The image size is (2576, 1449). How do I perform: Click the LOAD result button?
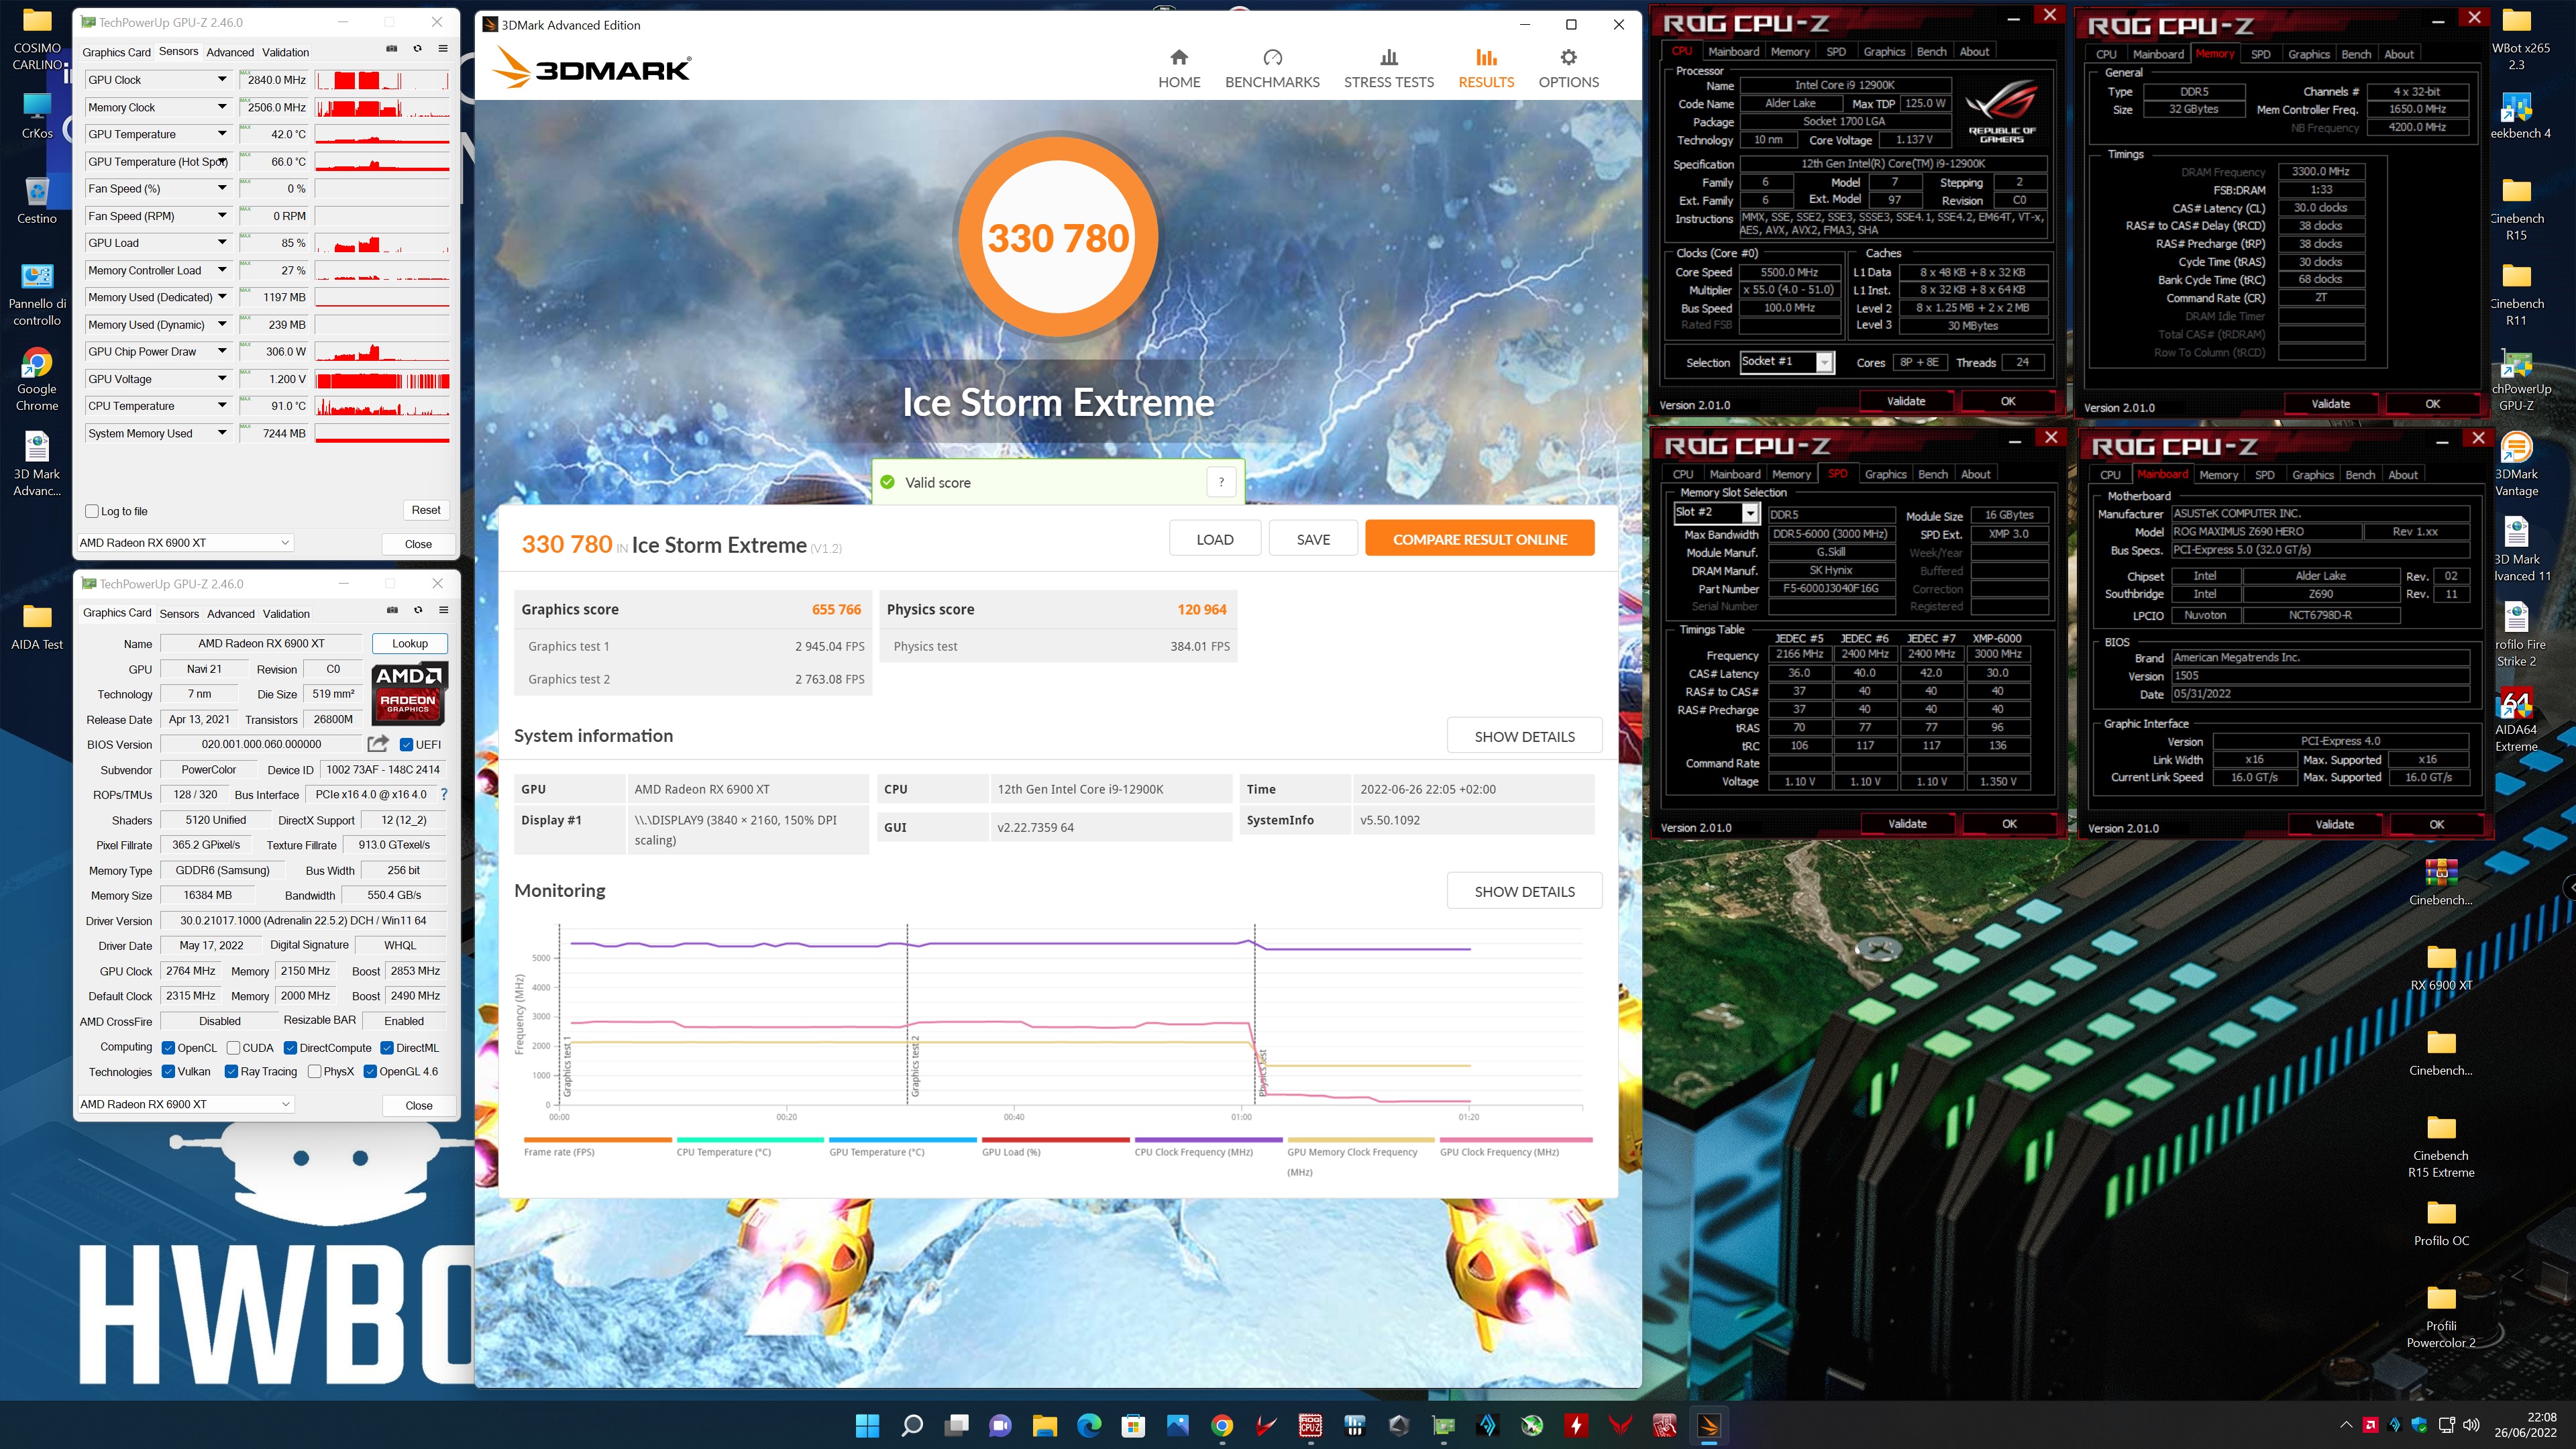click(1215, 539)
